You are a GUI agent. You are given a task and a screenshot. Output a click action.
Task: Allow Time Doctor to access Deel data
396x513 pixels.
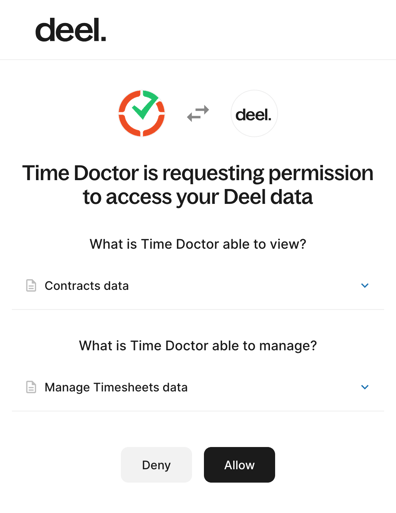pyautogui.click(x=239, y=465)
